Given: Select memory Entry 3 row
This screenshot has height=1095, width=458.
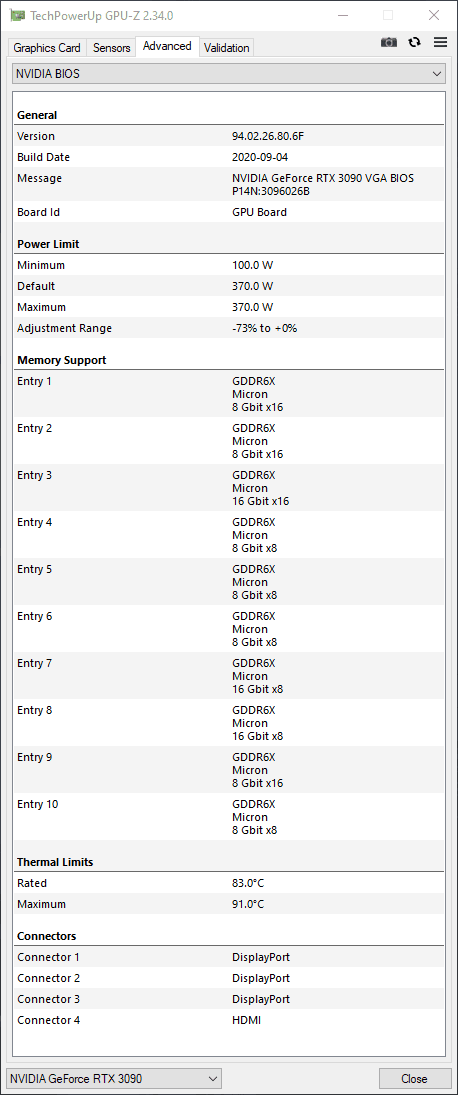Looking at the screenshot, I should click(229, 487).
